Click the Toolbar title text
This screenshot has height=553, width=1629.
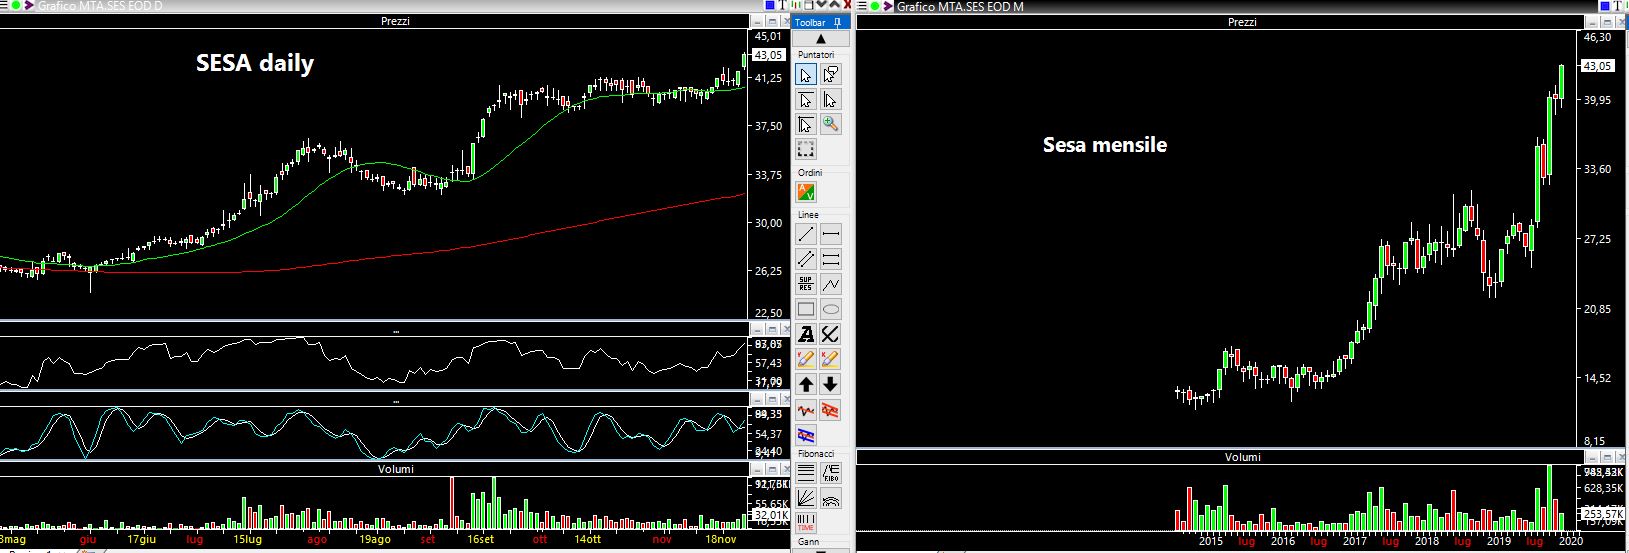(x=810, y=22)
